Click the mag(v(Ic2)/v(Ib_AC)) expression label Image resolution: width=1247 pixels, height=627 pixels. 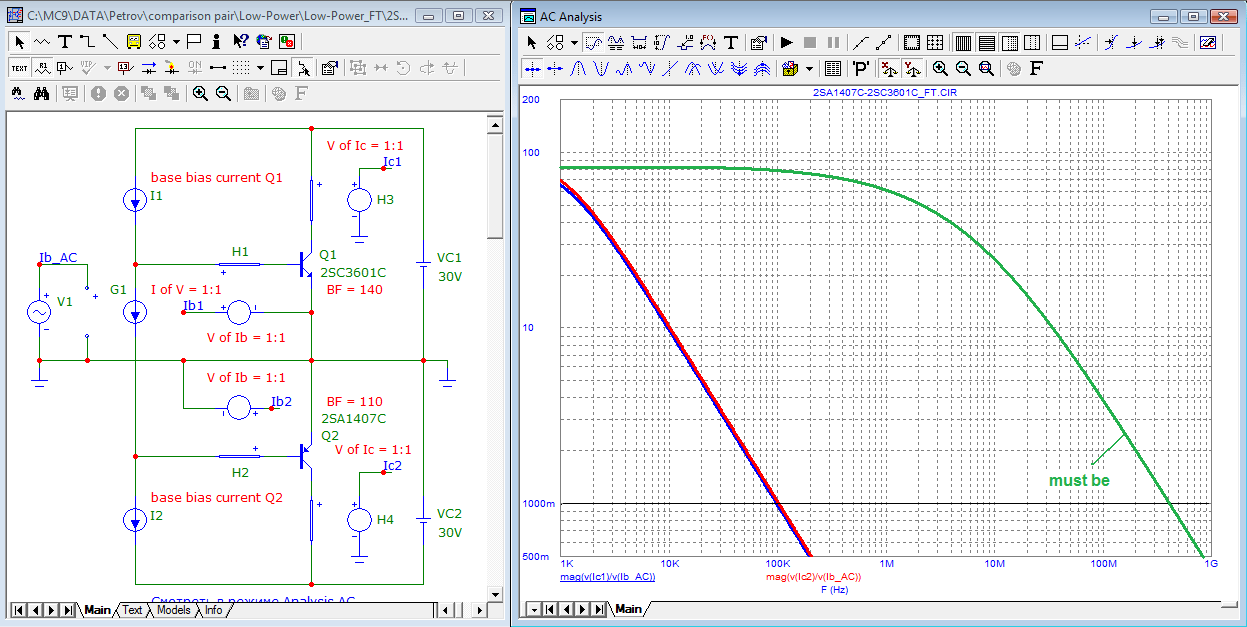(x=813, y=577)
